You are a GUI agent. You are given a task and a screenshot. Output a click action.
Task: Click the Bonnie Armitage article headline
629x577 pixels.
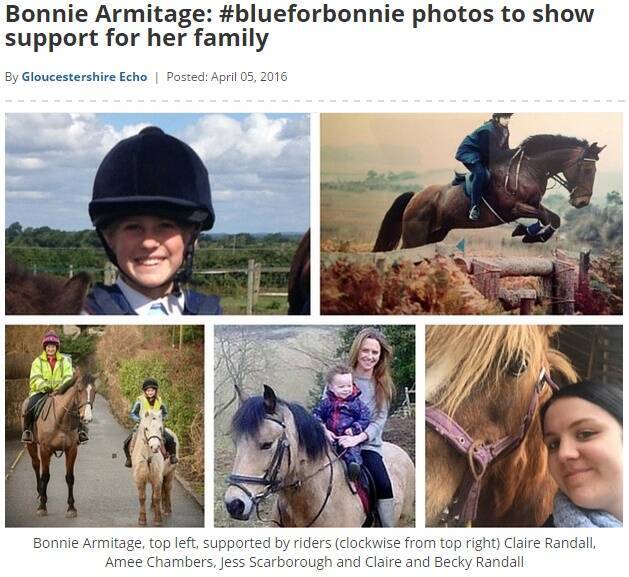pos(299,26)
